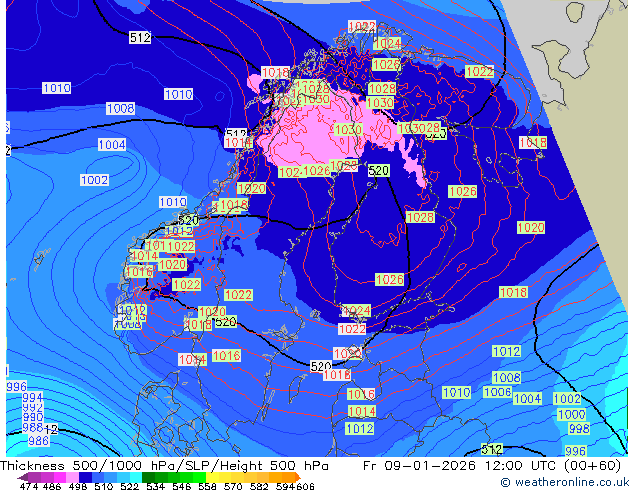Click the legend value '606'
Viewport: 634px width, 490px height.
click(305, 486)
